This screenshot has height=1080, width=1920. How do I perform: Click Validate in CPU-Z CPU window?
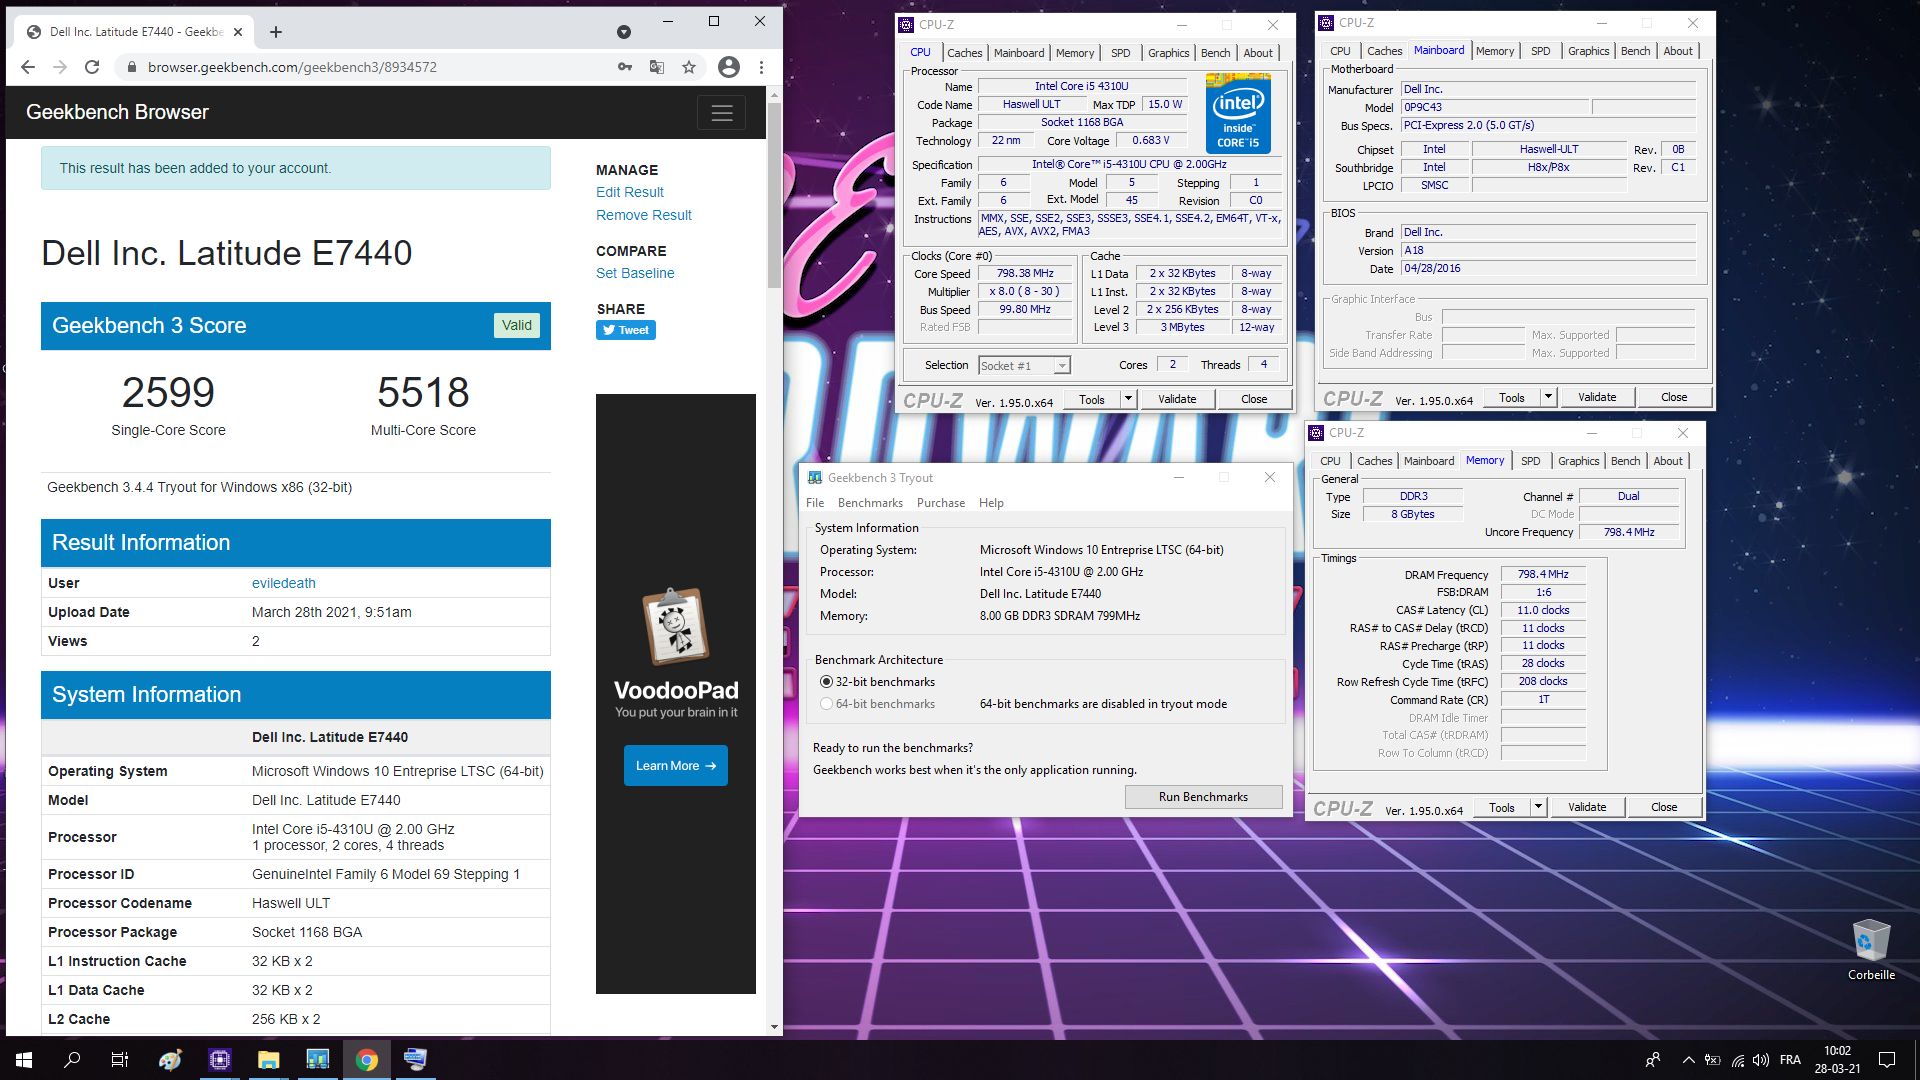tap(1177, 399)
